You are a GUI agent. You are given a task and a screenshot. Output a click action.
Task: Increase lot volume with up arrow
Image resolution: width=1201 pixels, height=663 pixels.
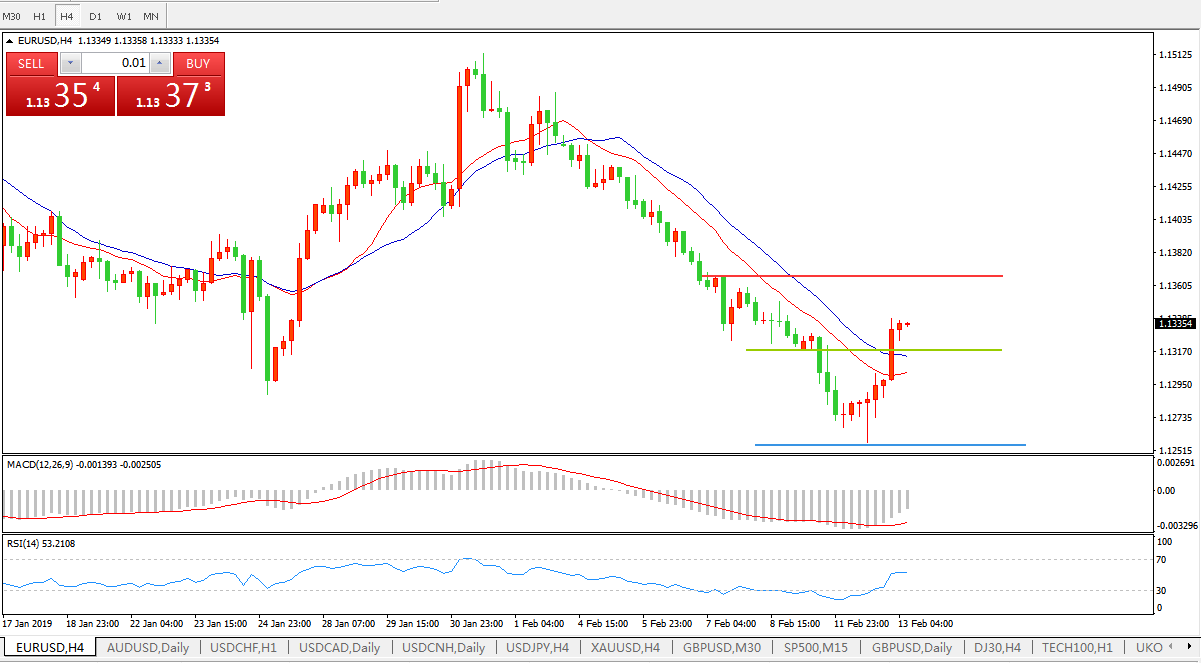tap(162, 63)
